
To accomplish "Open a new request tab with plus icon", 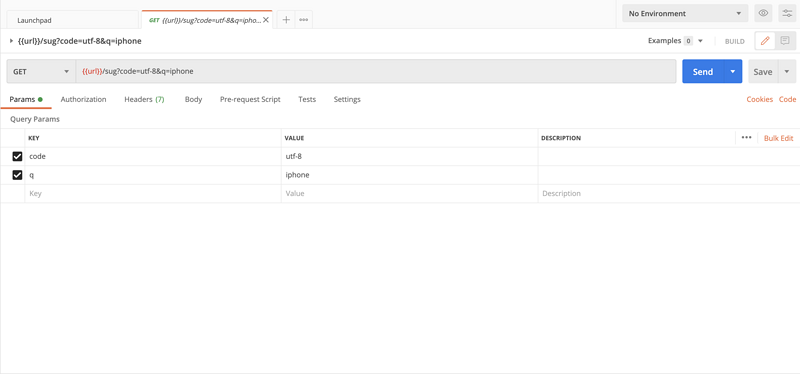I will click(x=286, y=20).
